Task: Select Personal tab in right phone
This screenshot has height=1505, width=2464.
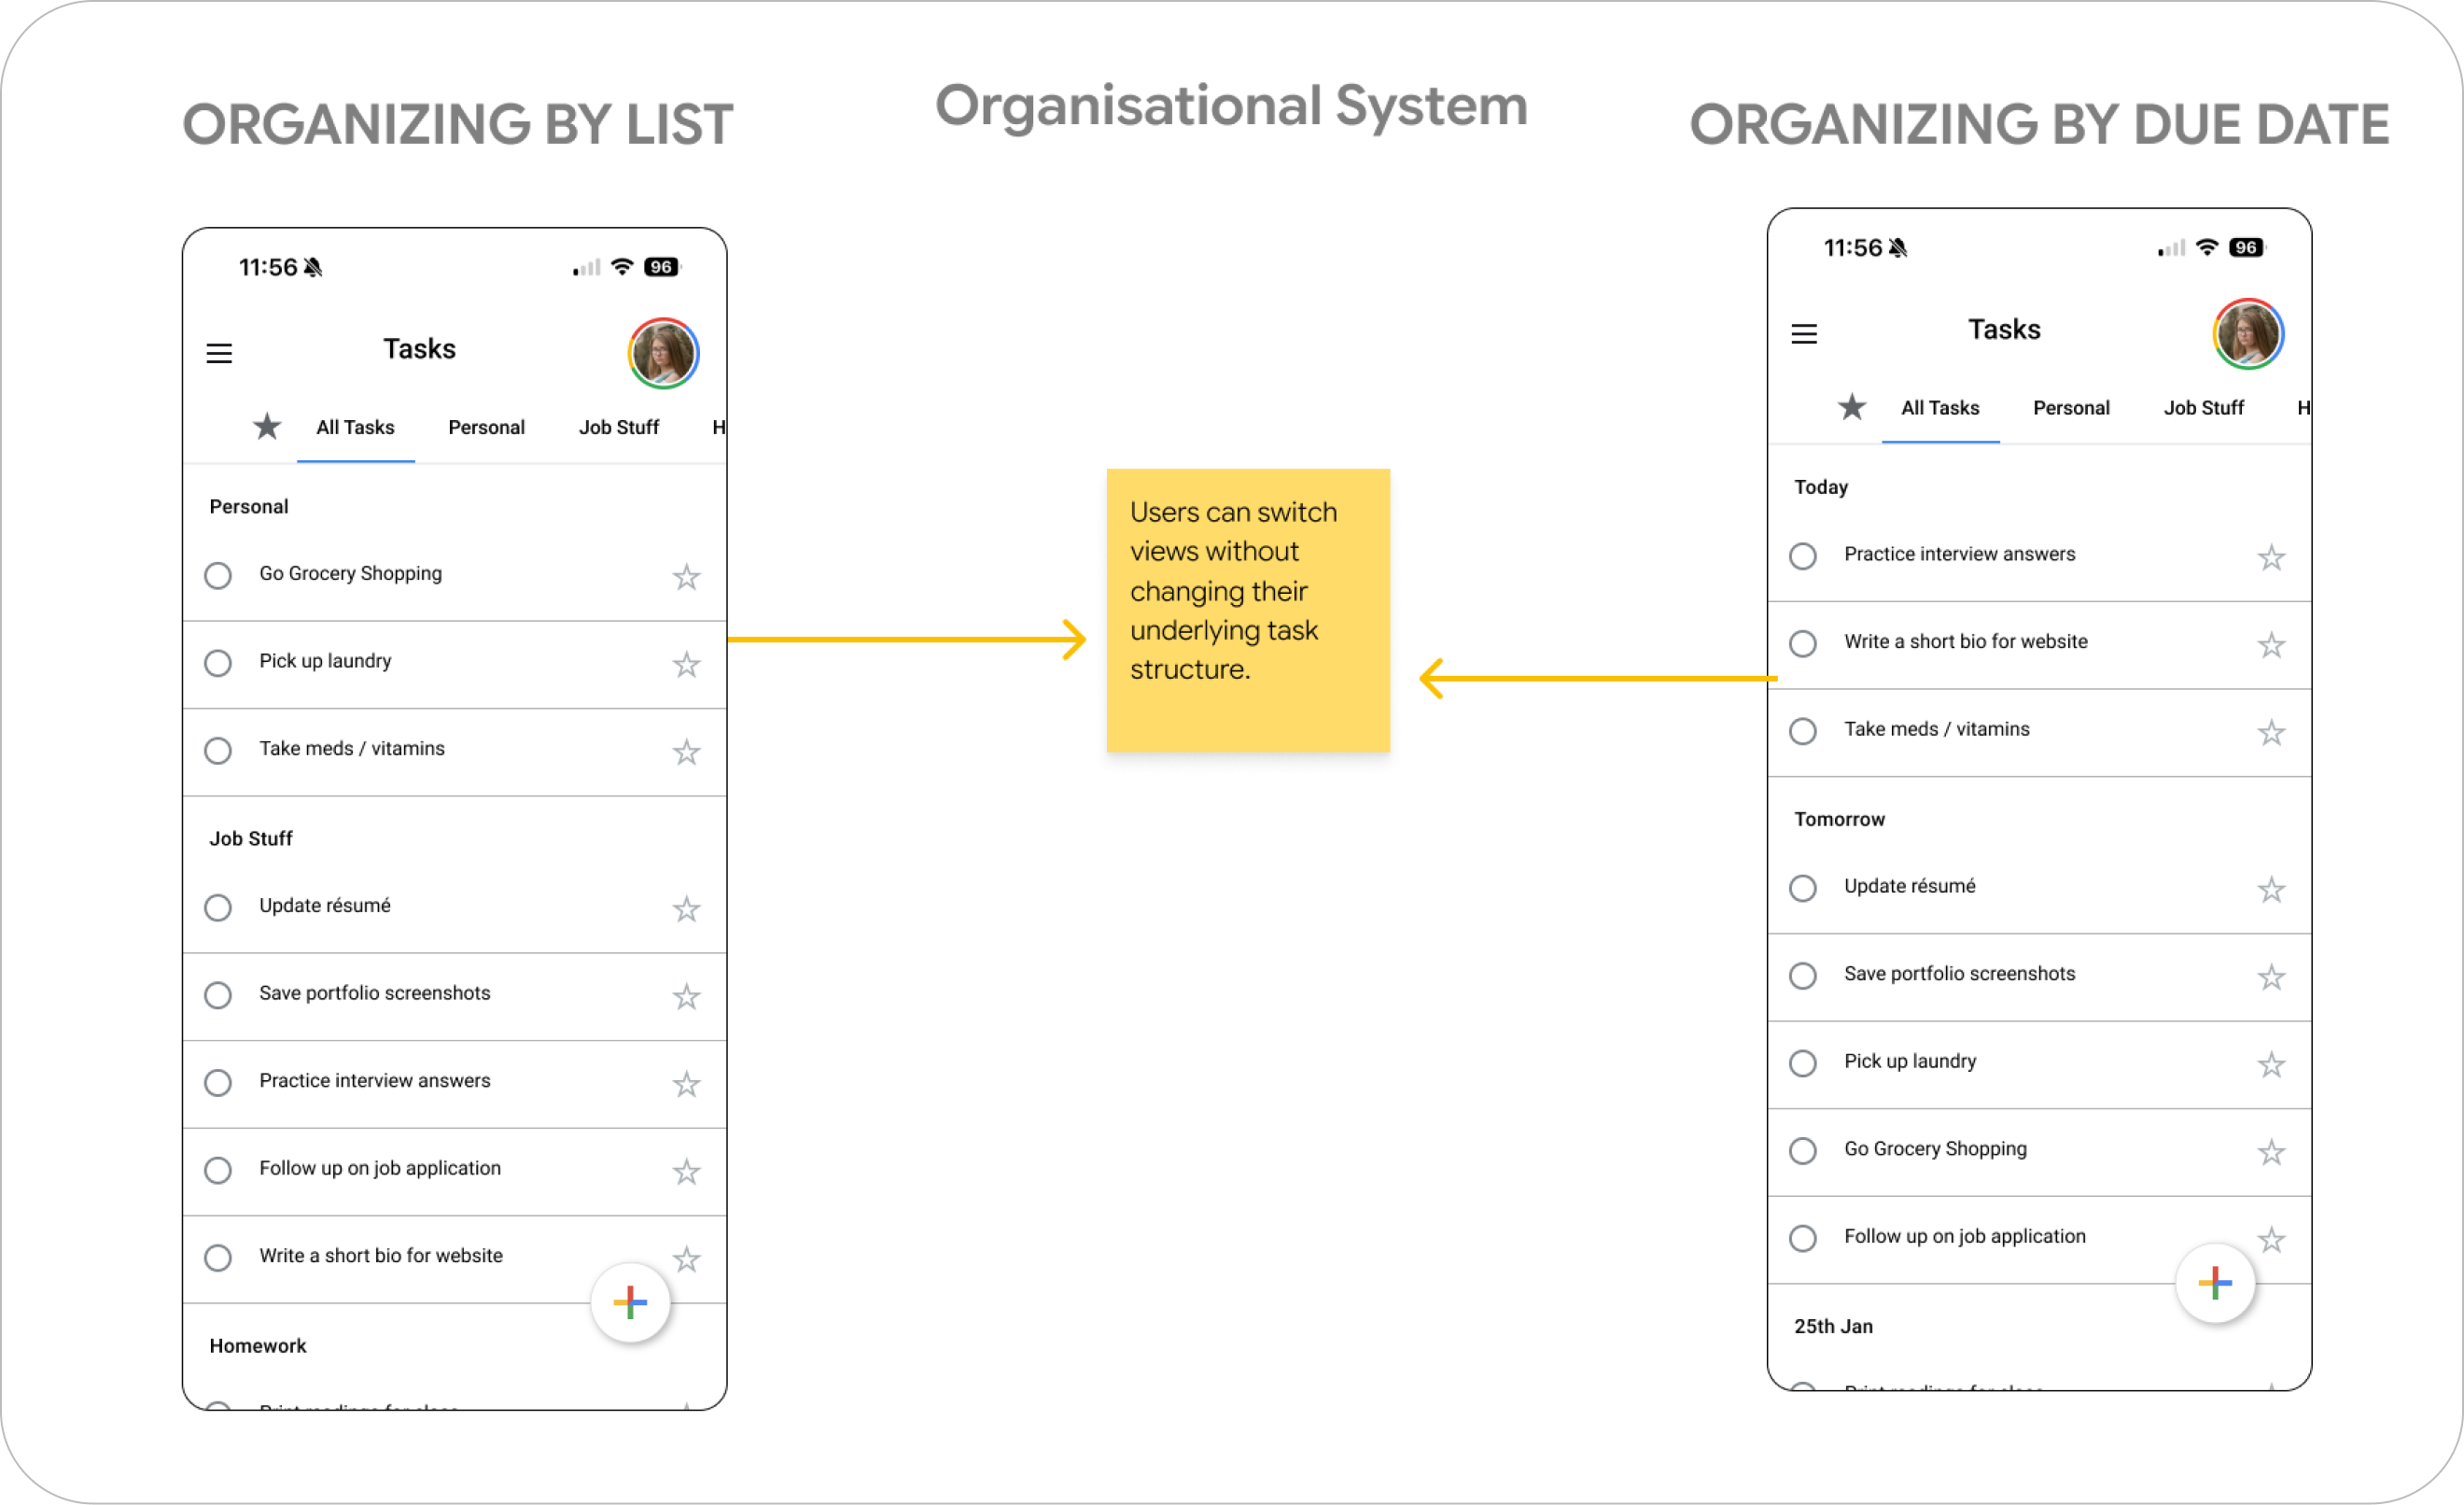Action: [x=2071, y=408]
